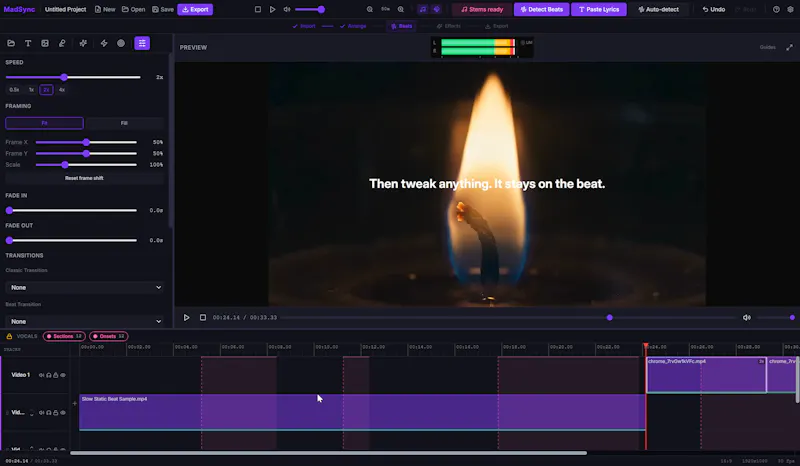The image size is (800, 466).
Task: Click the Frame X slider
Action: 86,142
